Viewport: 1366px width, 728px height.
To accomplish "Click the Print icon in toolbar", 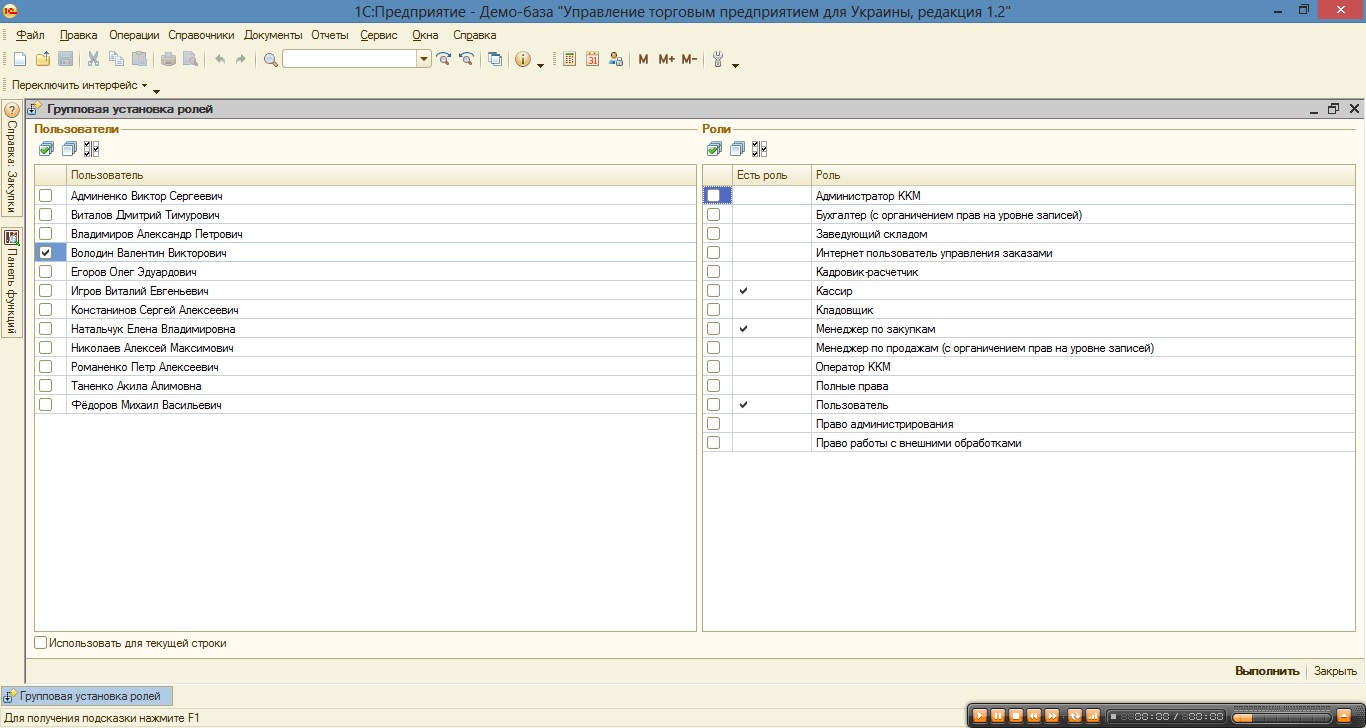I will coord(168,59).
